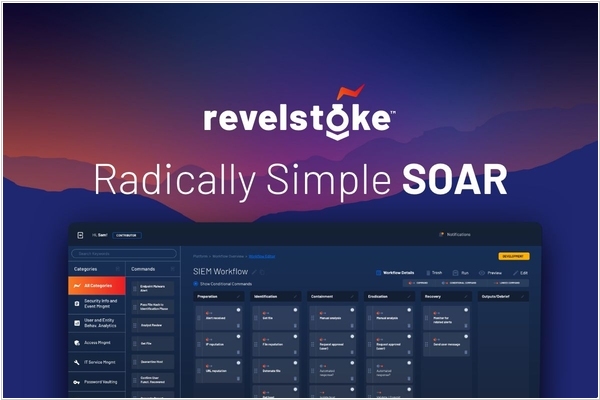Image resolution: width=600 pixels, height=400 pixels.
Task: Delete the 'Alert received' card with its trash icon
Action: [x=238, y=326]
